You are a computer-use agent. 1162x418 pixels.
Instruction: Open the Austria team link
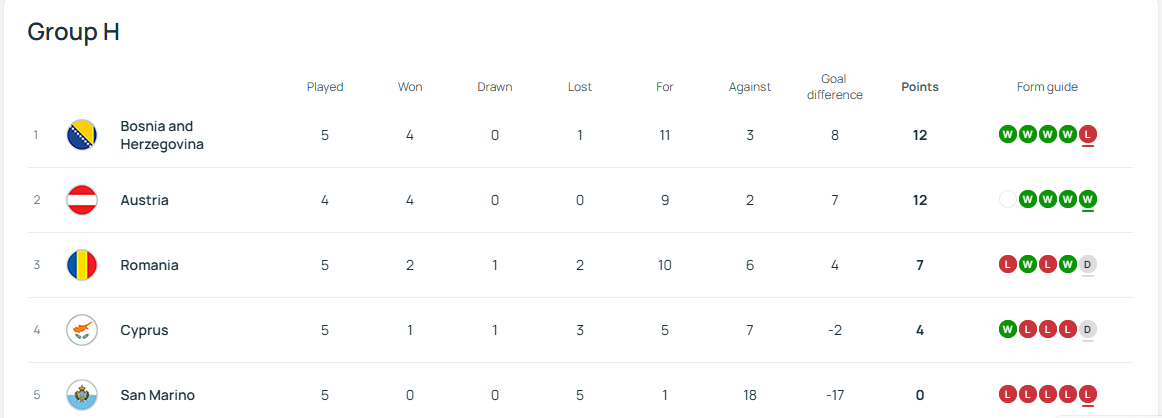144,200
